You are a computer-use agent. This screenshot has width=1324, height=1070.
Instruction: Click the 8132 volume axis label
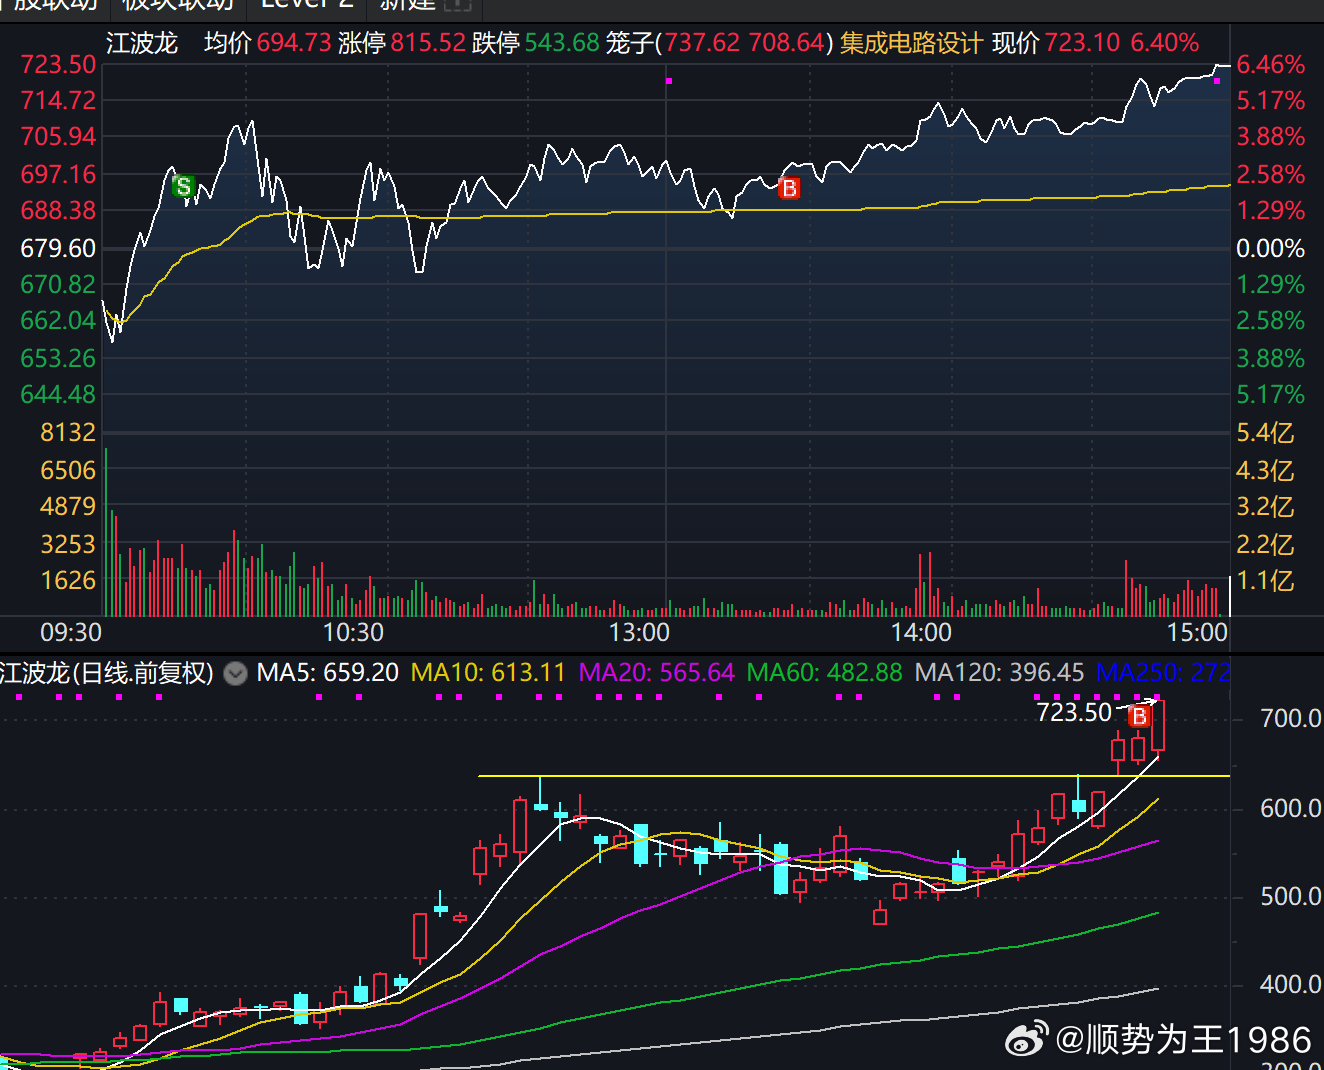coord(68,433)
